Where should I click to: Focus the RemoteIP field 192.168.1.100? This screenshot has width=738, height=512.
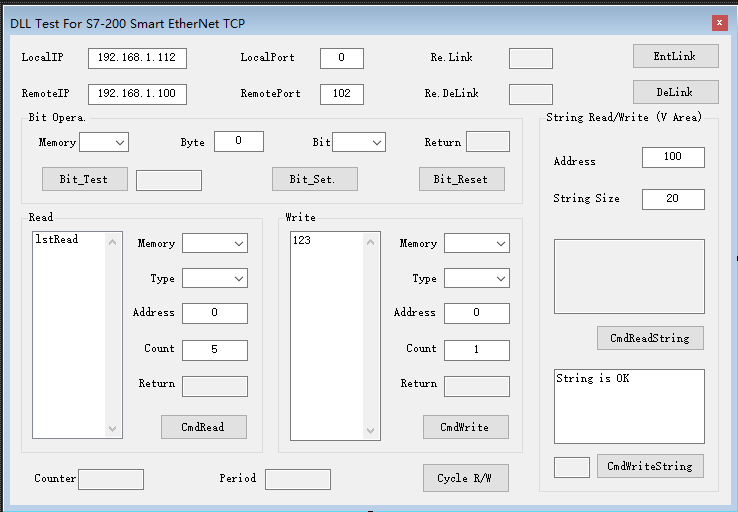[137, 94]
